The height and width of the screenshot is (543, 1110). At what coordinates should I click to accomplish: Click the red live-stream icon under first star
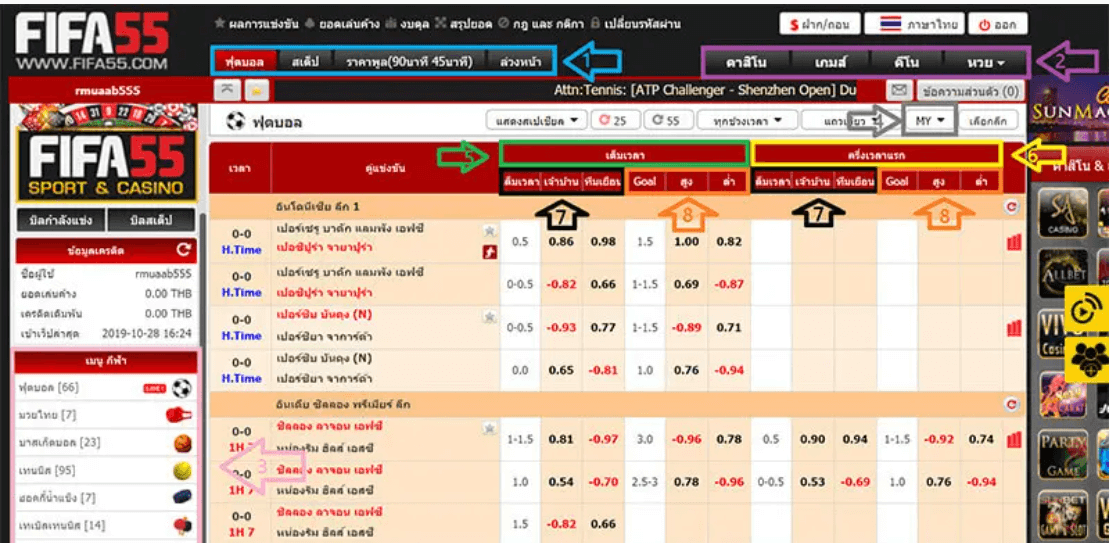[x=490, y=252]
